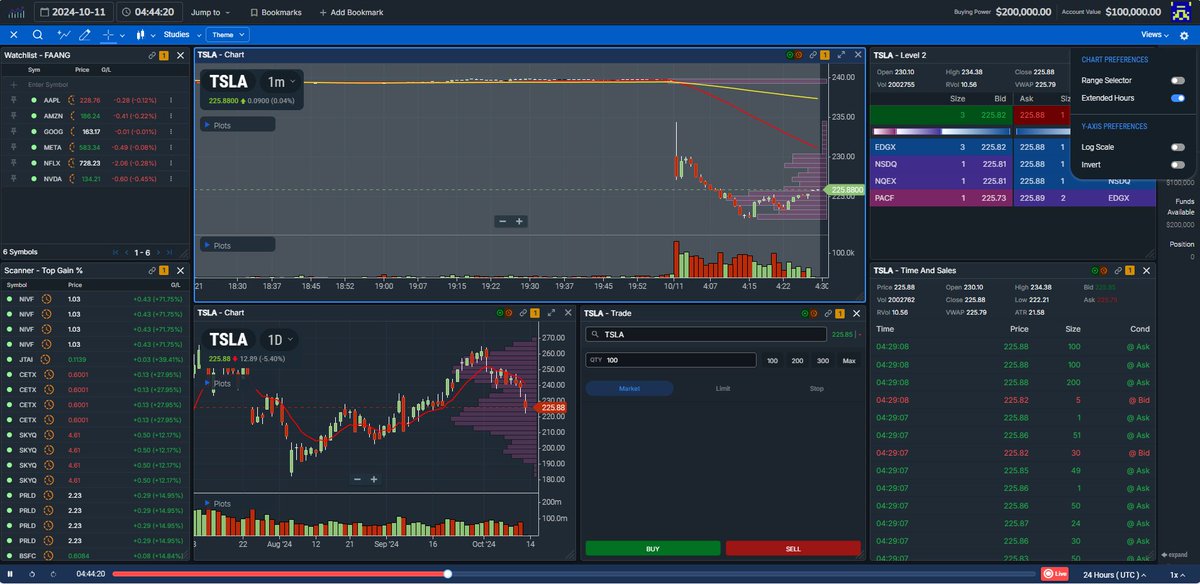The image size is (1200, 584).
Task: Set quantity to 200 preset button
Action: click(797, 360)
